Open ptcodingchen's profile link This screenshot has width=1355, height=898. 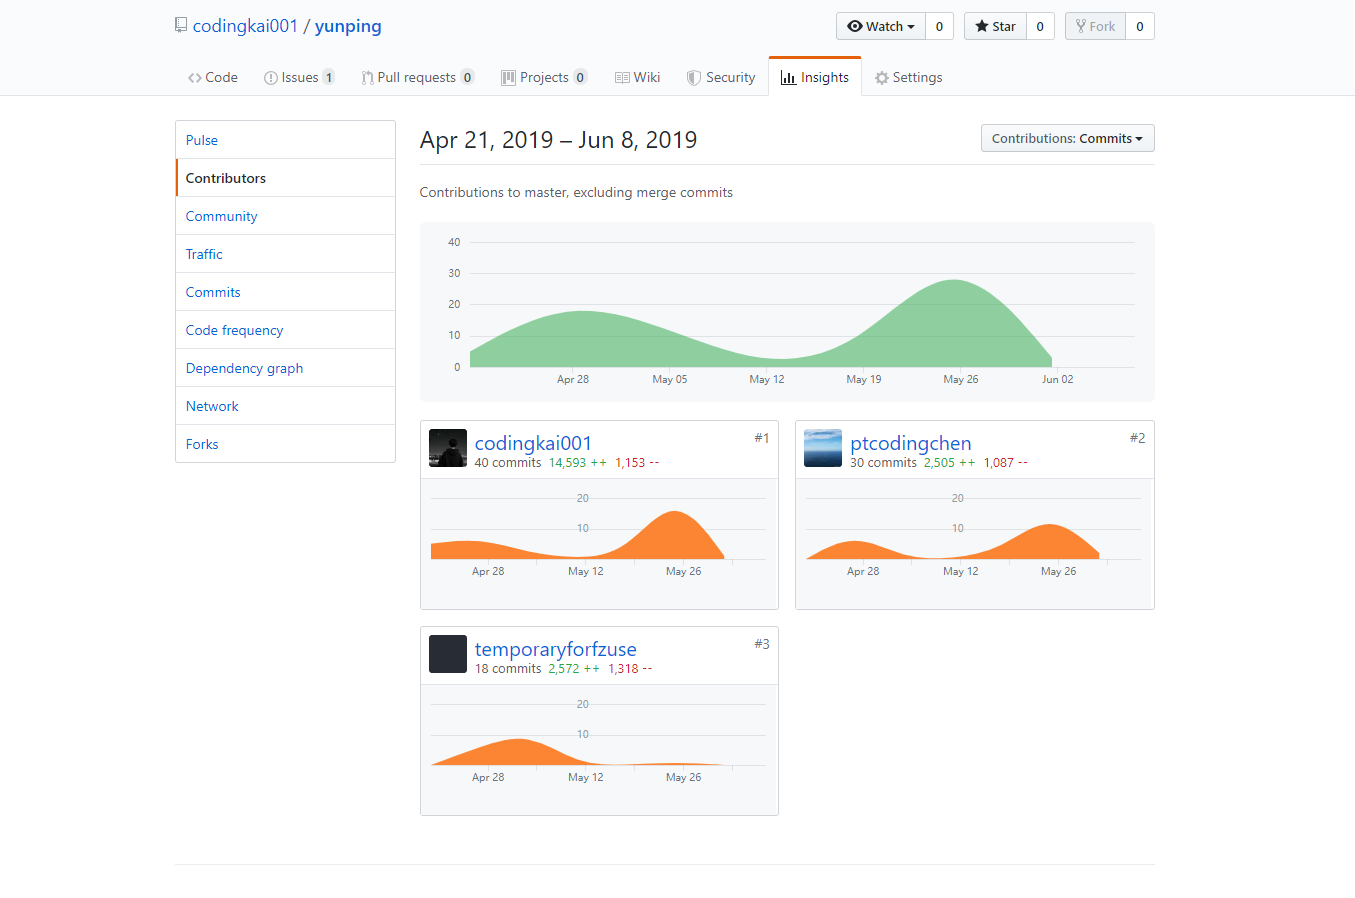[x=910, y=443]
